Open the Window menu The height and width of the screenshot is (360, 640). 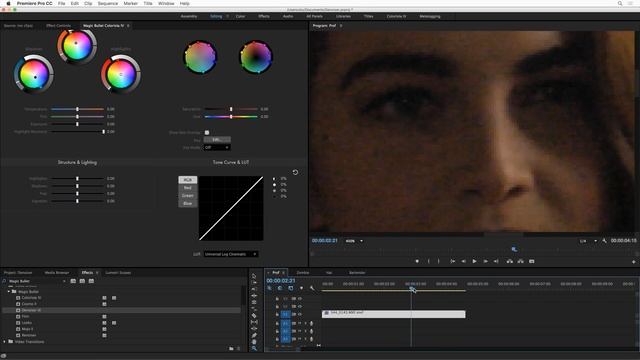tap(166, 3)
